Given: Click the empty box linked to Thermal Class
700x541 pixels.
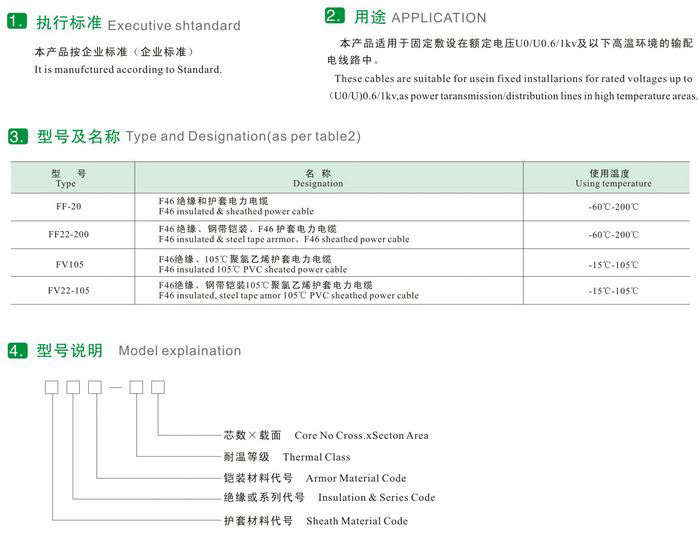Looking at the screenshot, I should [135, 388].
